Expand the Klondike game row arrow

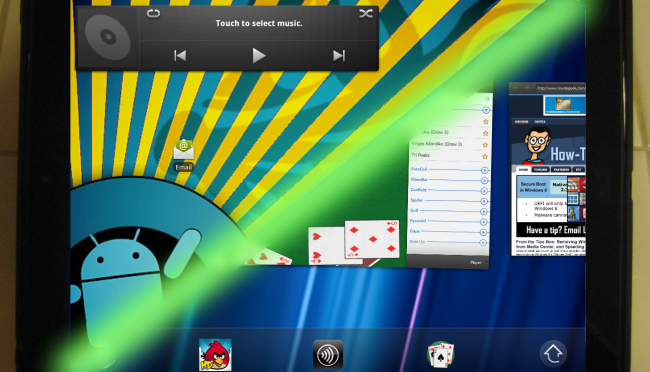point(484,181)
